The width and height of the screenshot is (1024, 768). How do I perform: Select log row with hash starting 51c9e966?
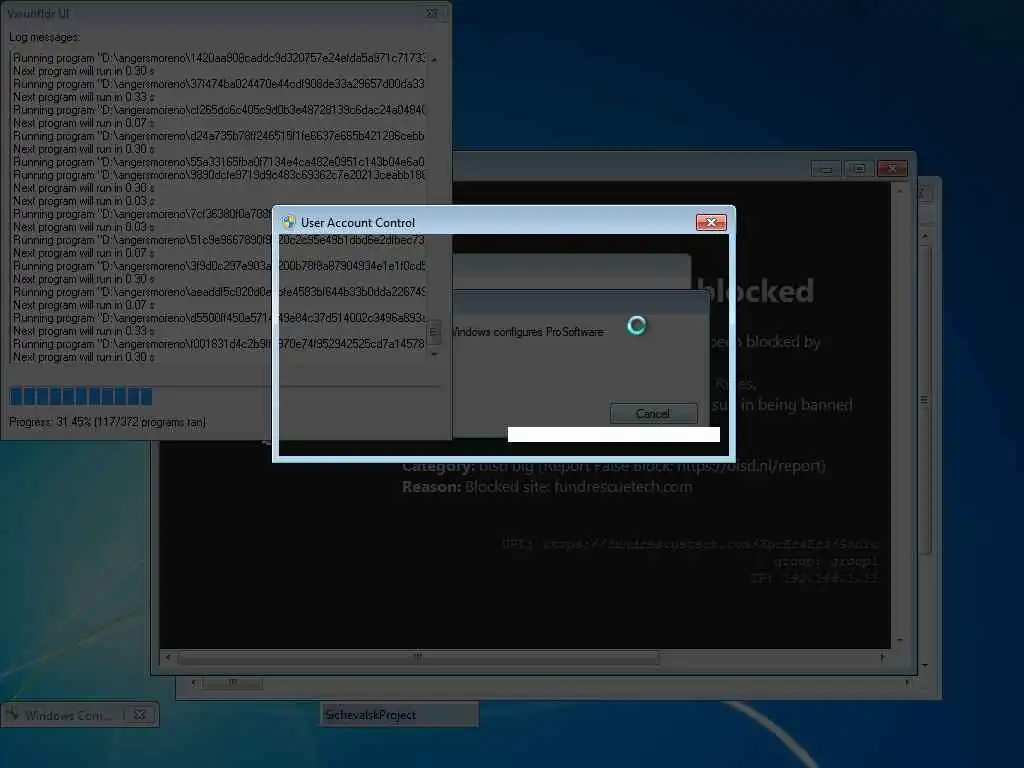click(x=218, y=240)
